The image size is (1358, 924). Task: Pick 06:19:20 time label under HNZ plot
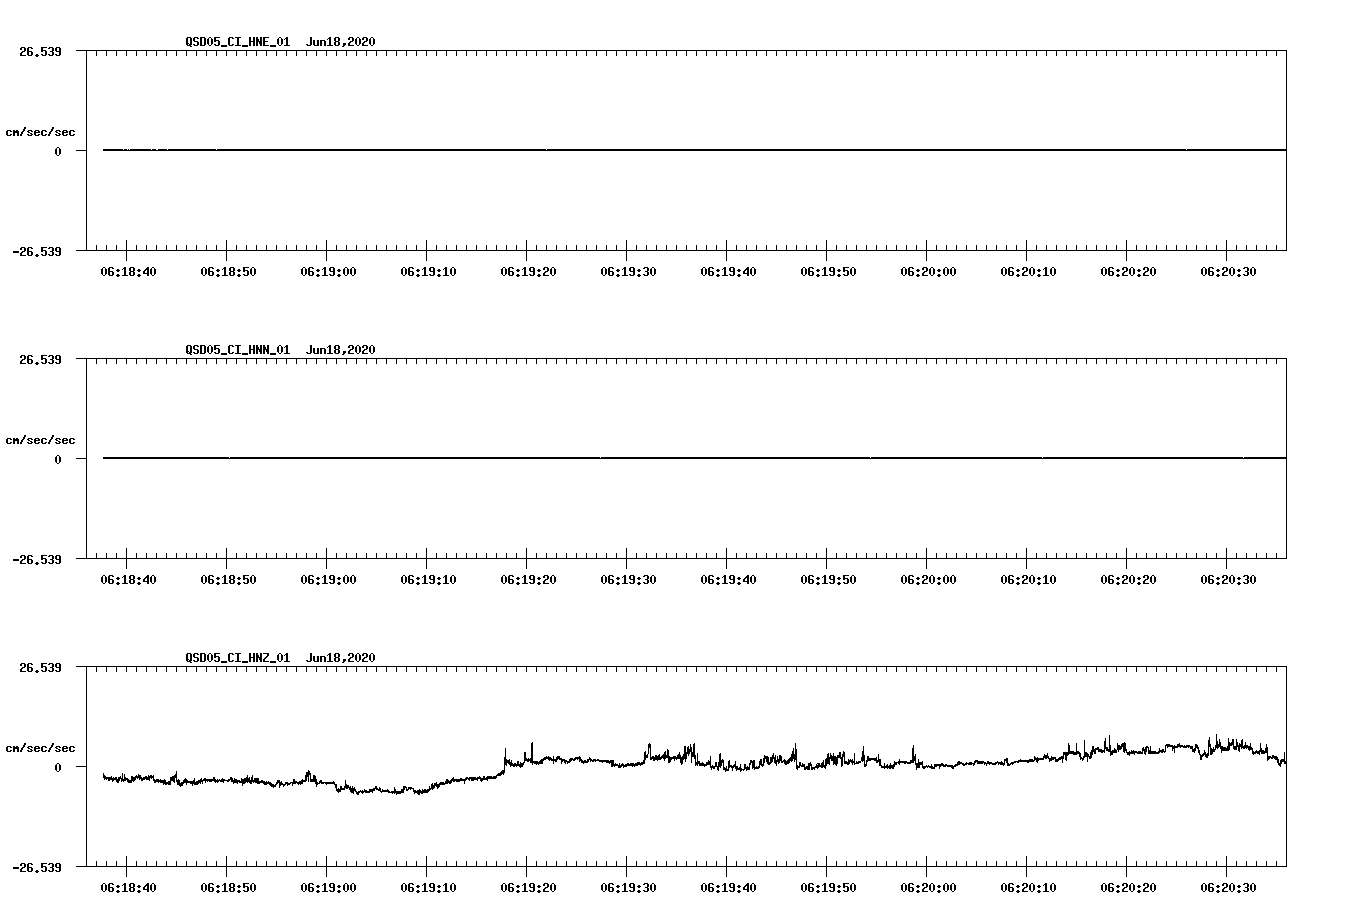pos(528,888)
